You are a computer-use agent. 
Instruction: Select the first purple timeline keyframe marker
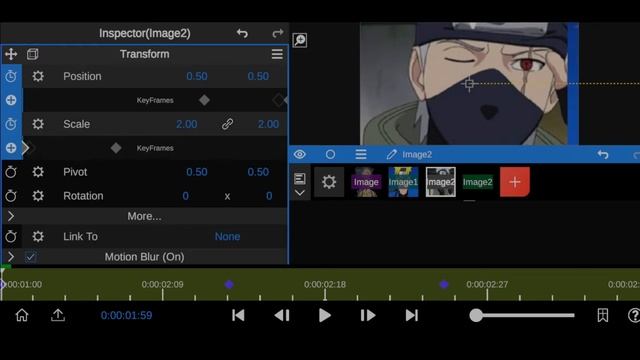pos(229,284)
